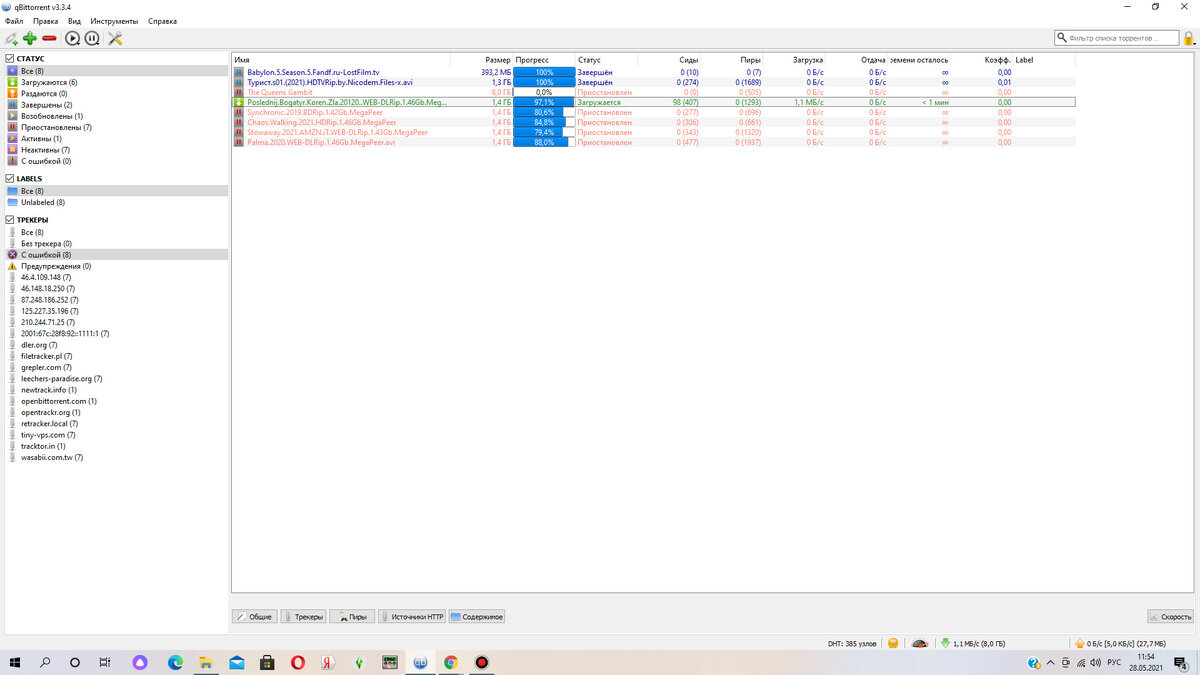Select the Babylon.5.Season.5 torrent row

click(x=653, y=72)
